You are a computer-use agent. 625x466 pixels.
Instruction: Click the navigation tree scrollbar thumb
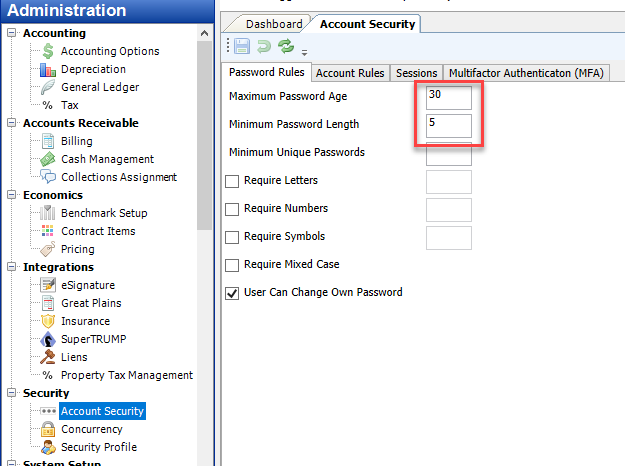[204, 136]
